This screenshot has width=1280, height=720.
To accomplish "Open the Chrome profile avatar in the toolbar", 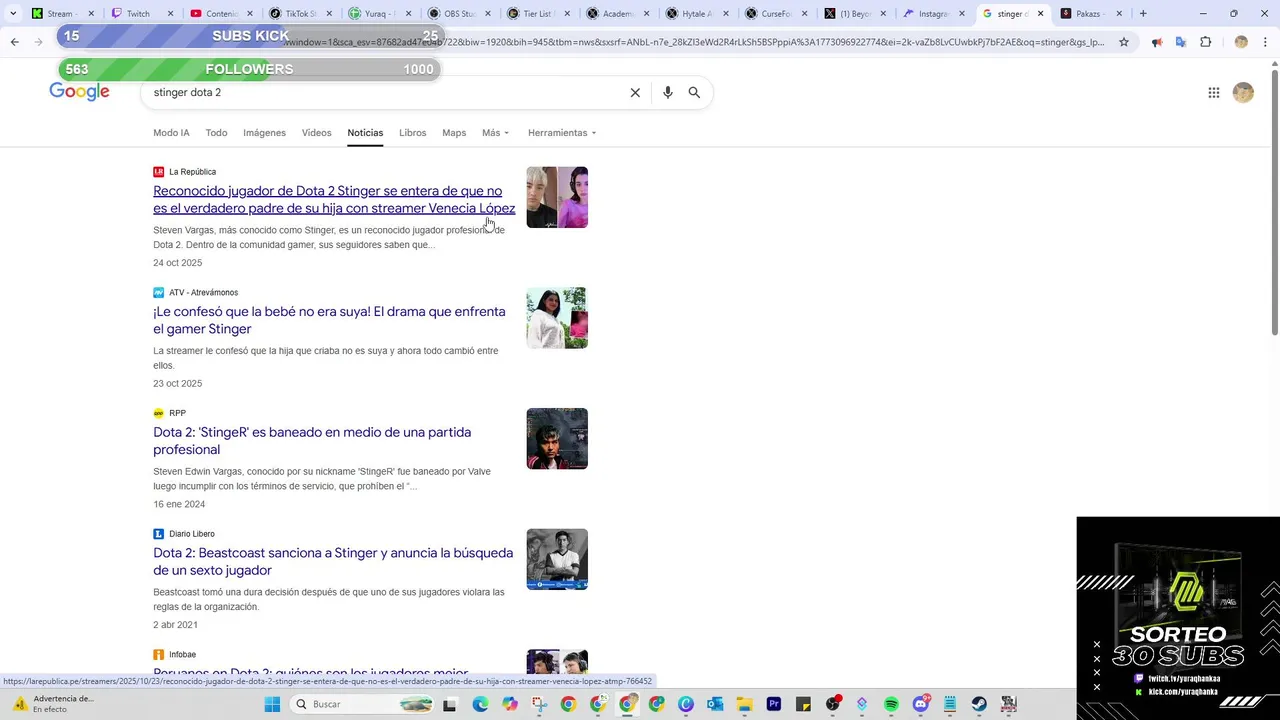I will click(x=1241, y=42).
